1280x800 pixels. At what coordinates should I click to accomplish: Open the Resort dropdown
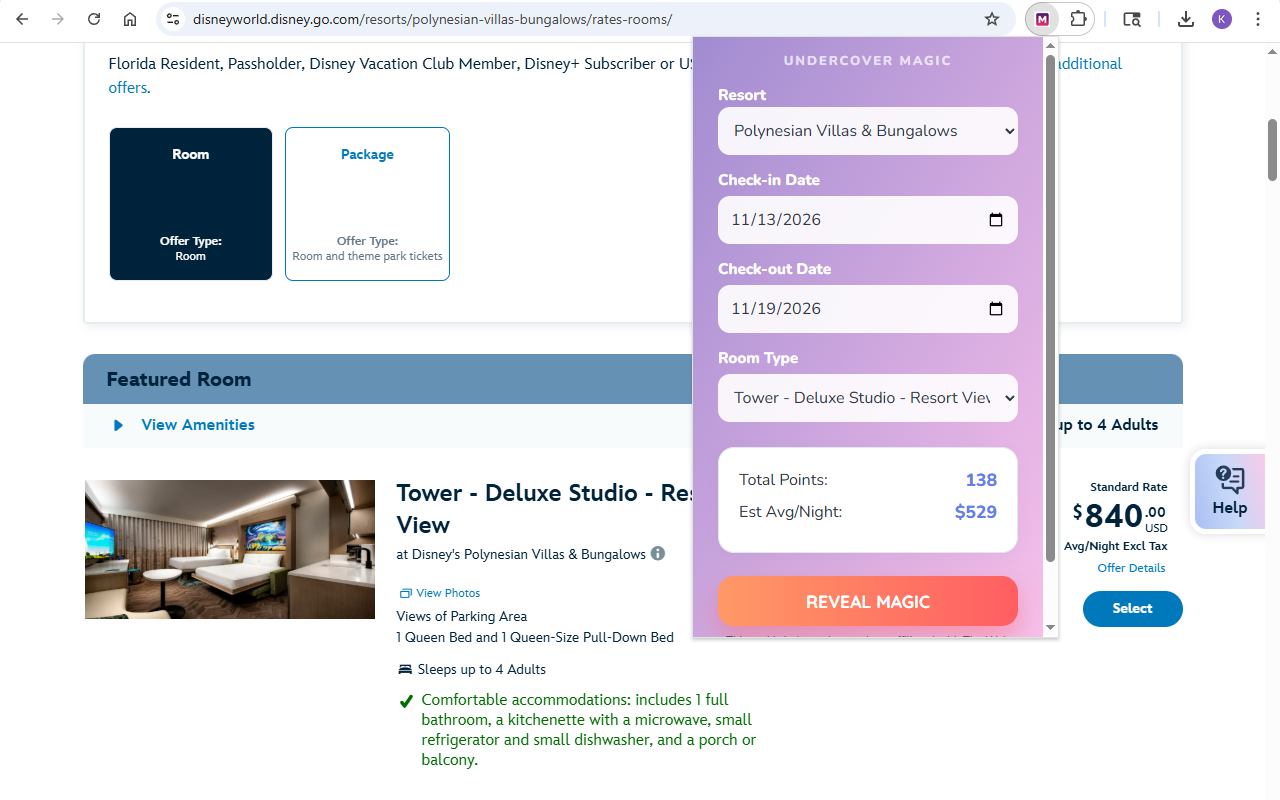pos(867,131)
